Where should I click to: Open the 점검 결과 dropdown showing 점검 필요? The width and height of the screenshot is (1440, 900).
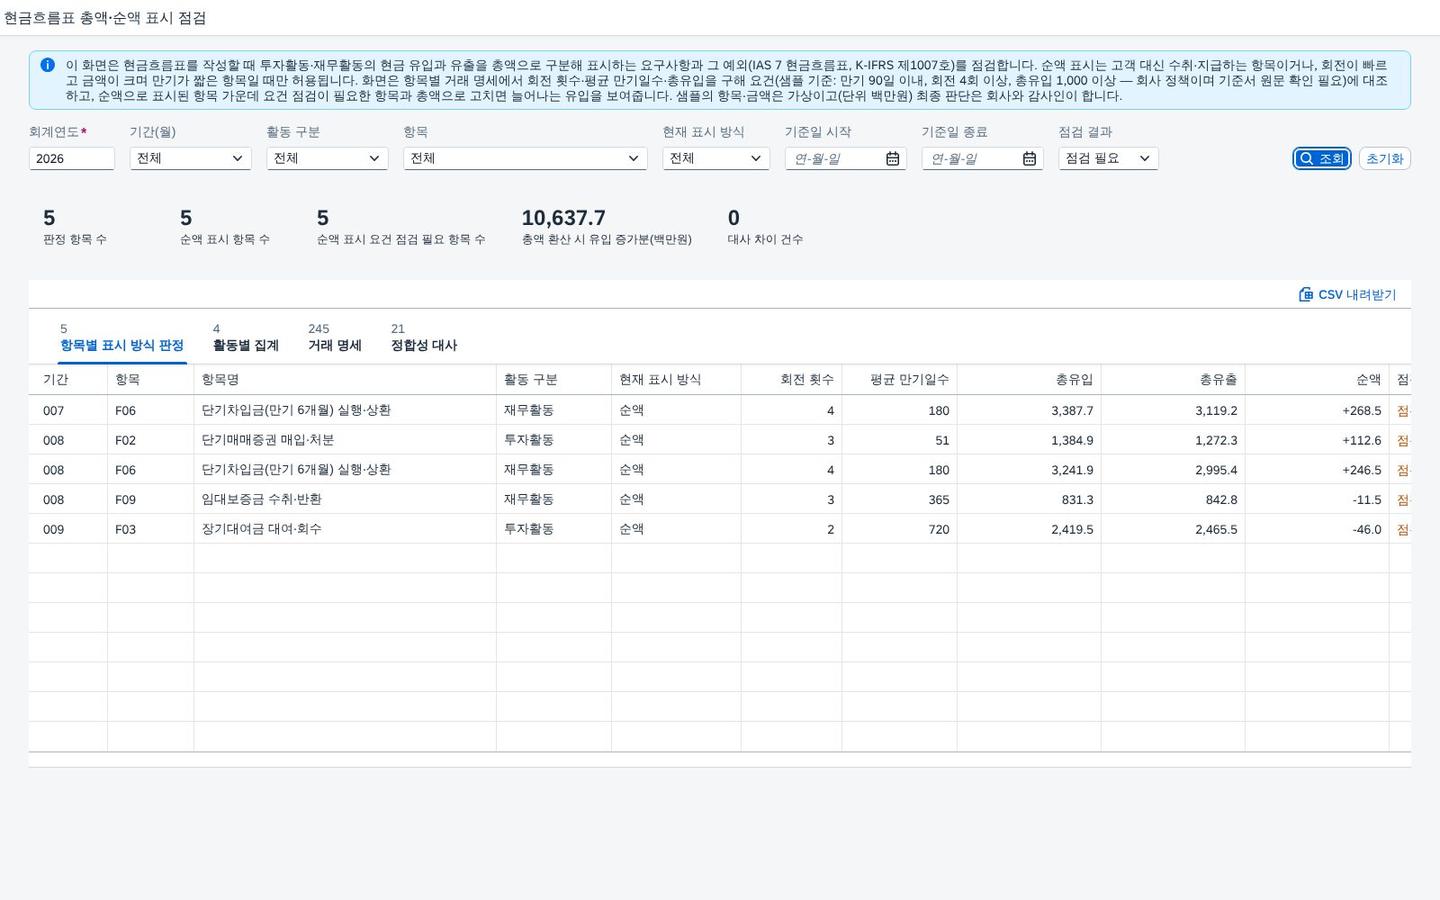[1108, 158]
